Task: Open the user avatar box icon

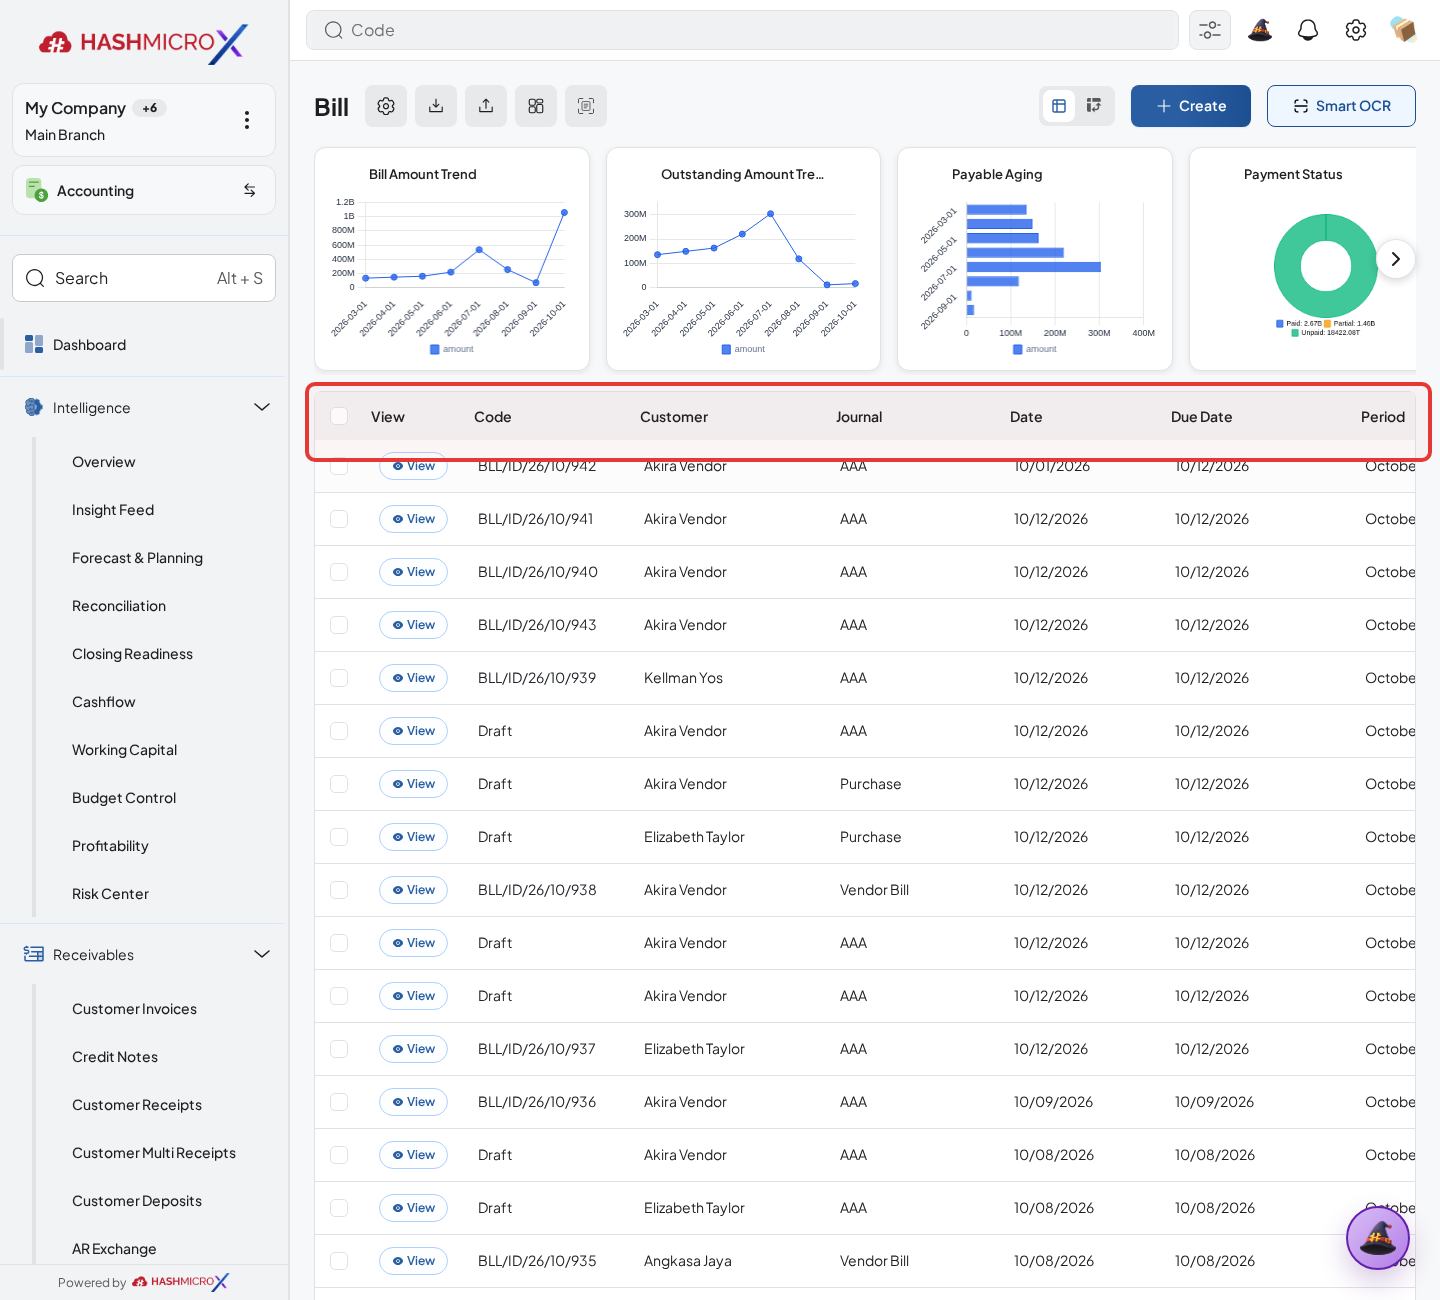Action: 1403,30
